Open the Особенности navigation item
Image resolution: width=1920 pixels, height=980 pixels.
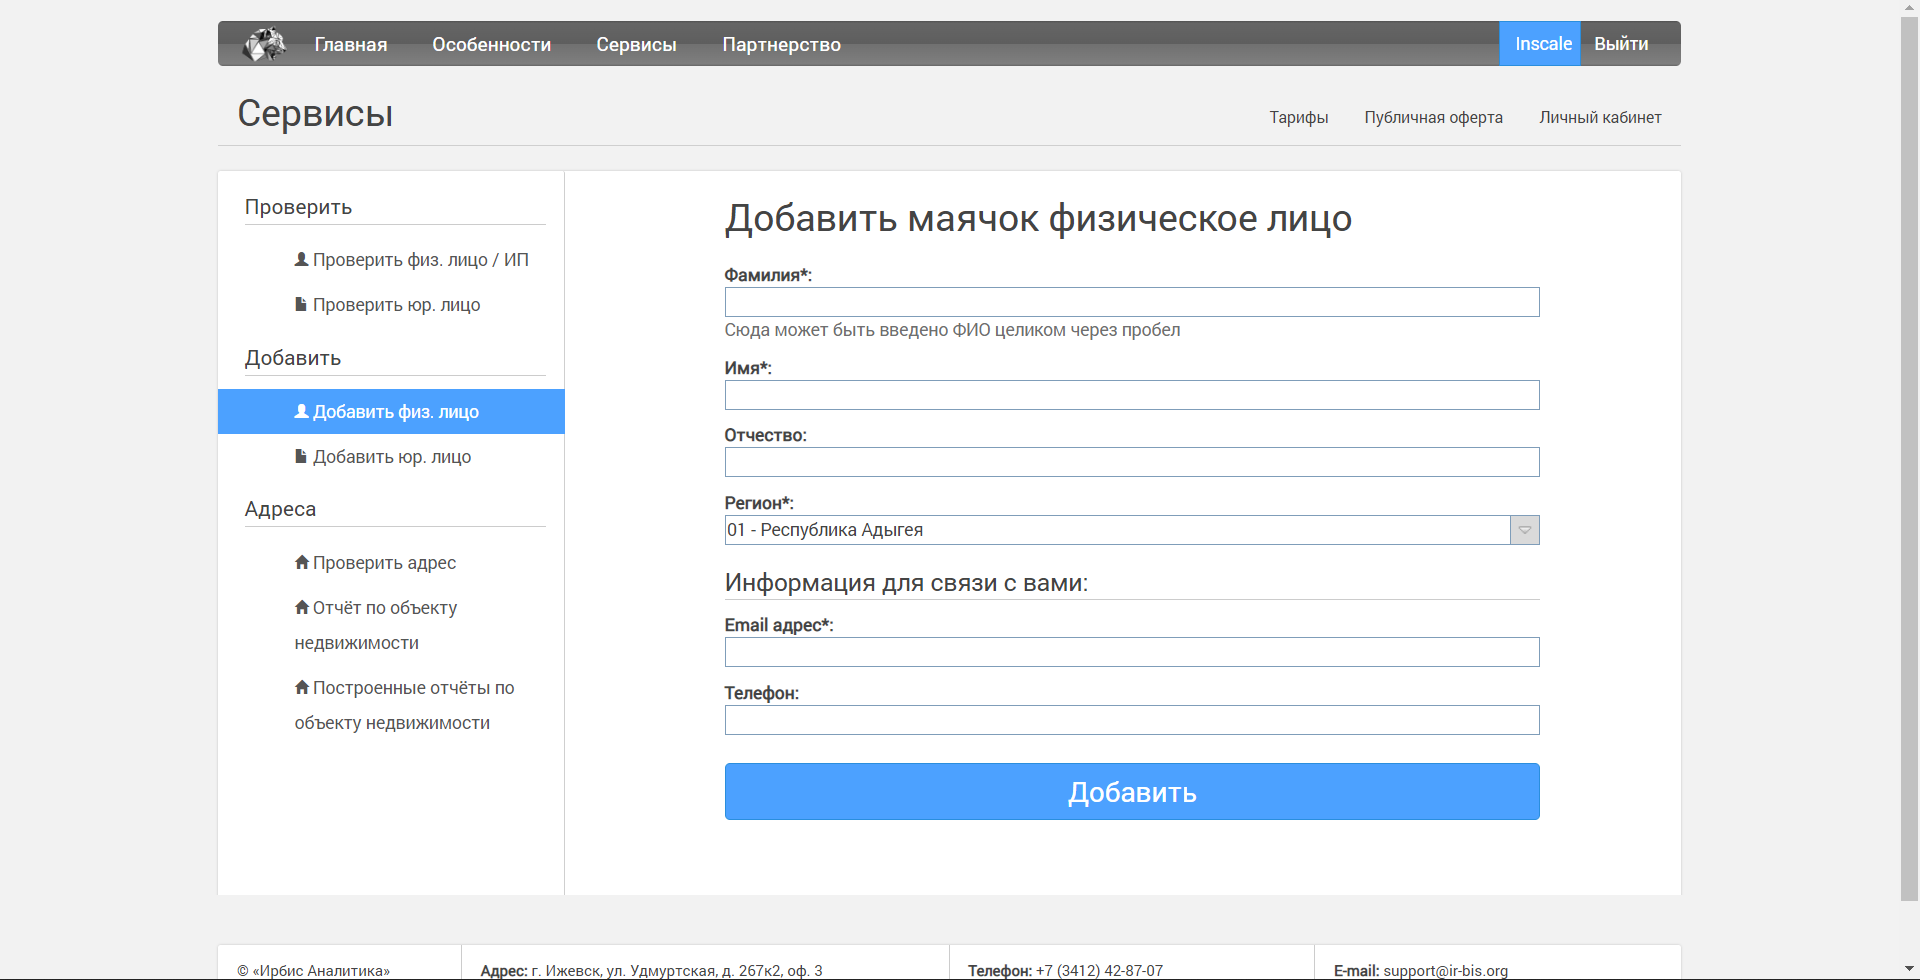click(x=491, y=44)
